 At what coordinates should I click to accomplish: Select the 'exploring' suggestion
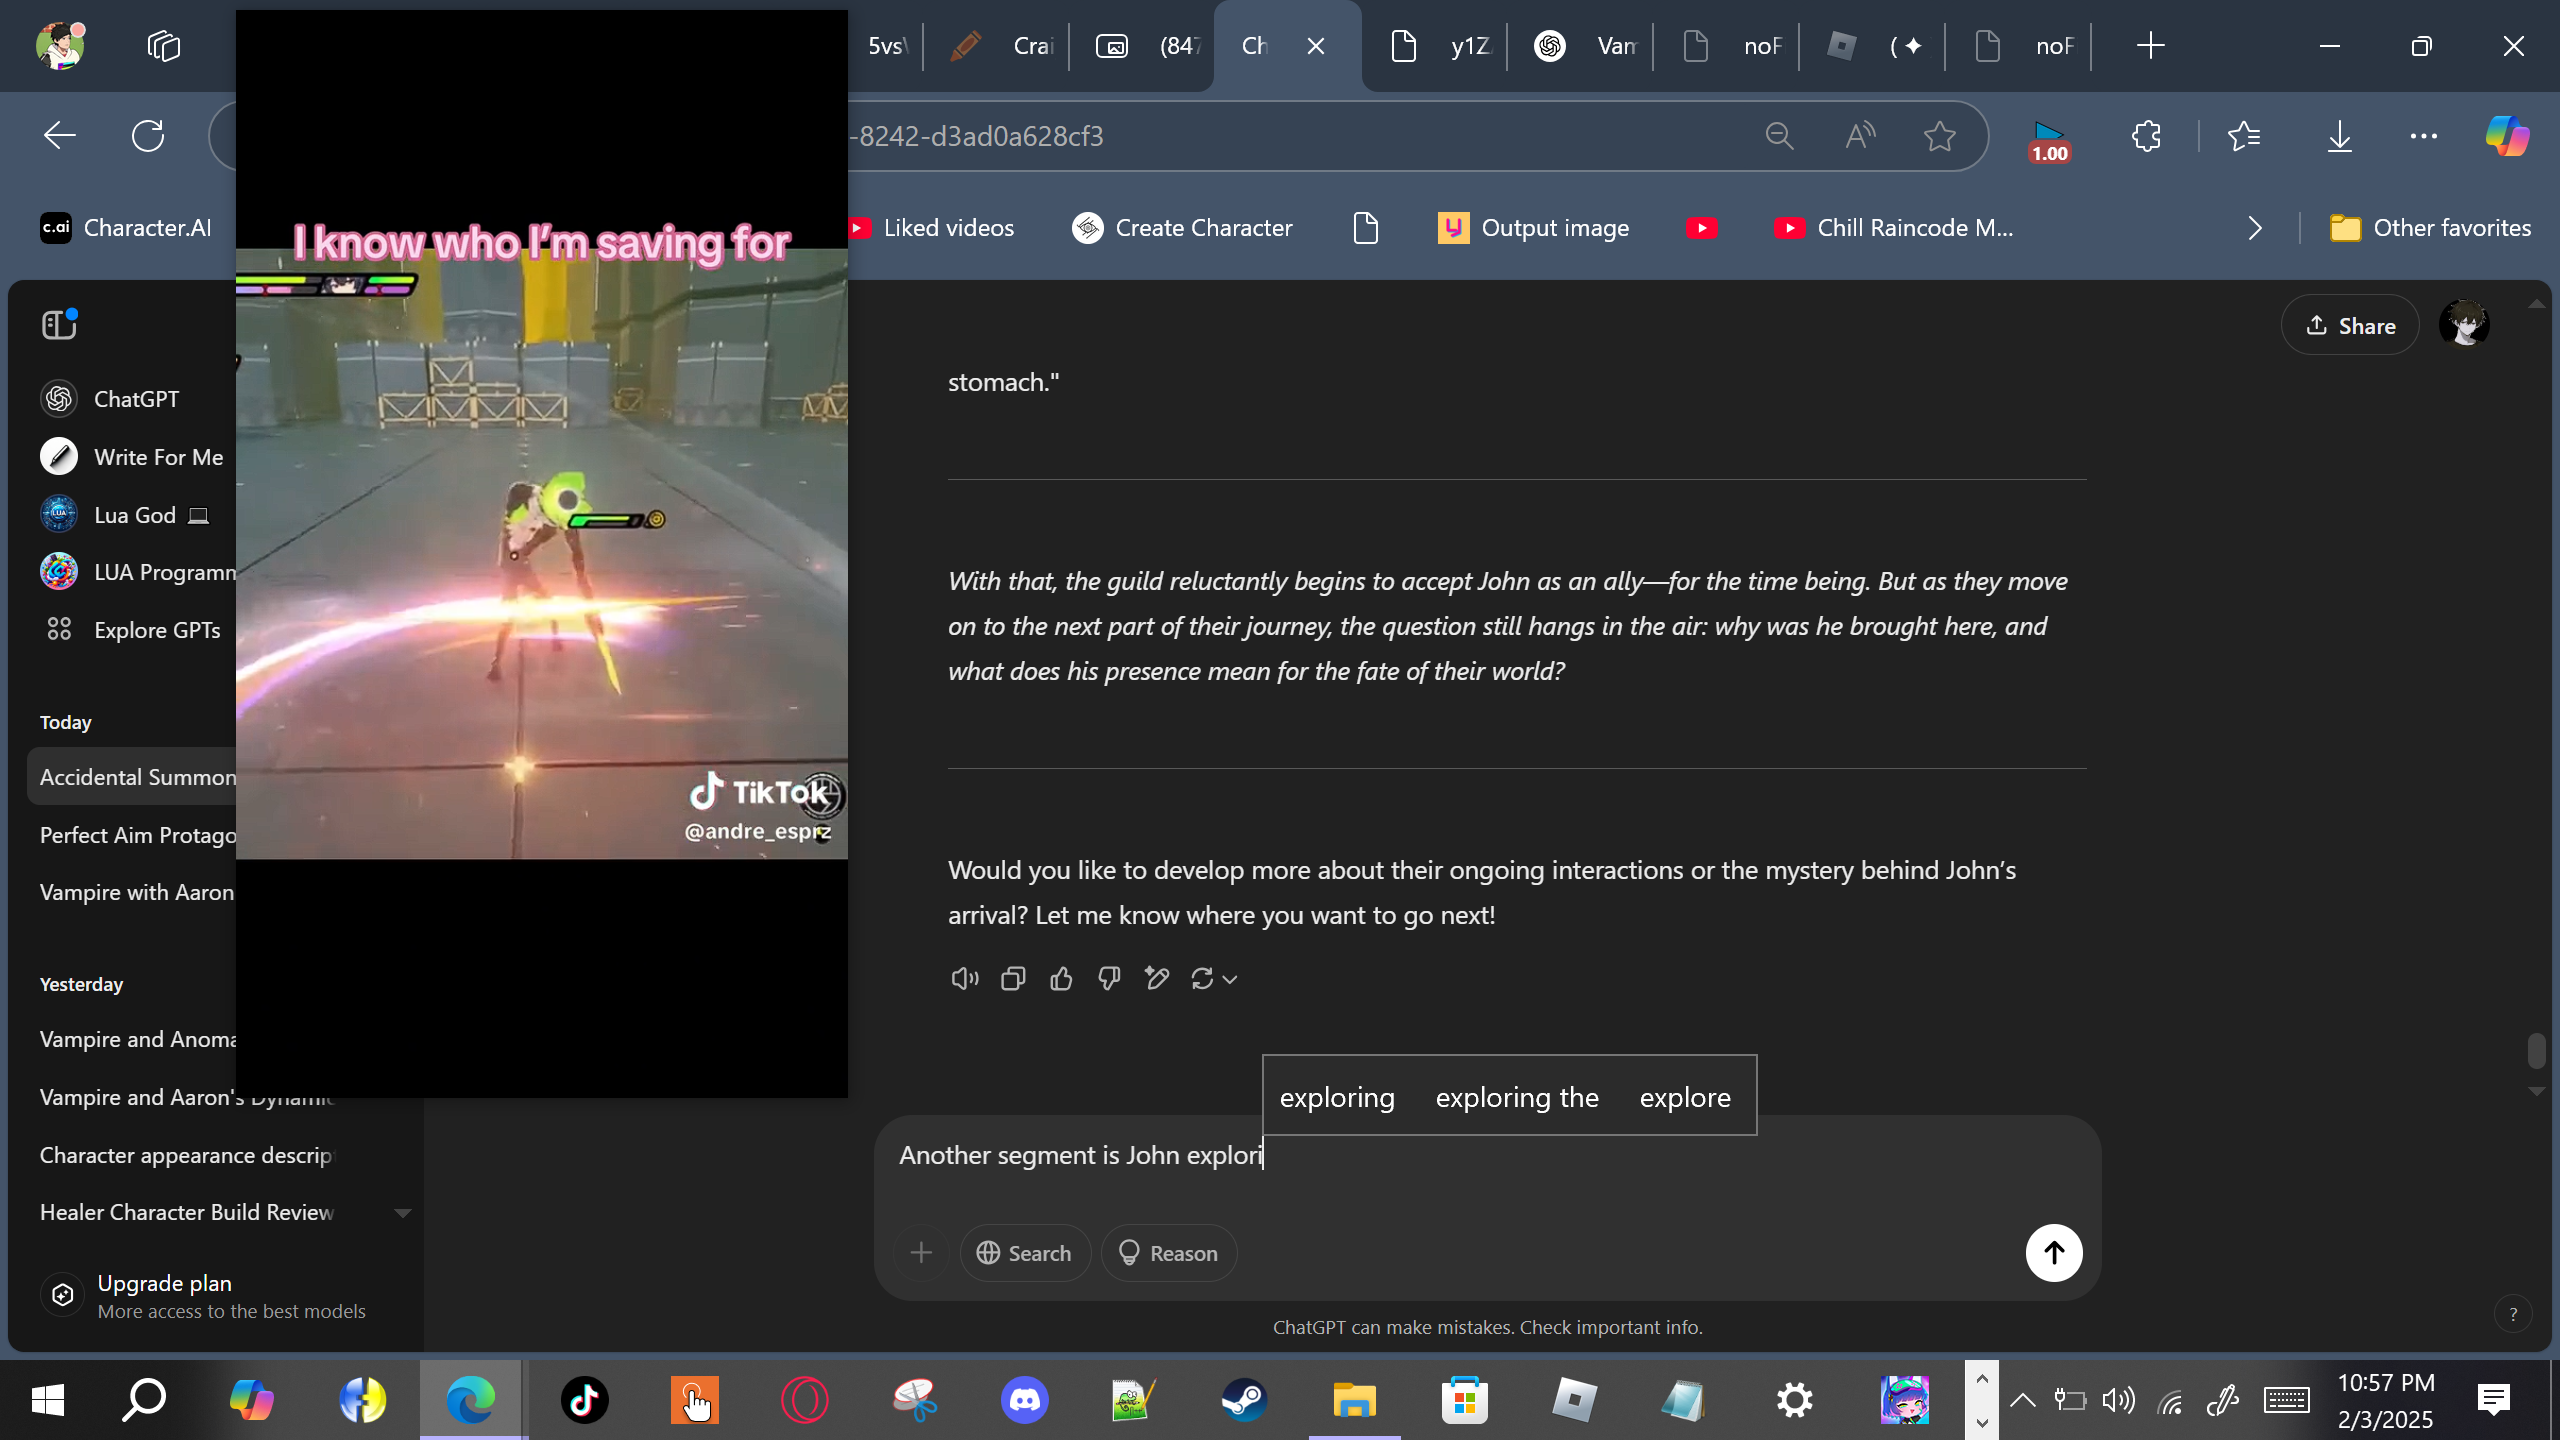1337,1097
